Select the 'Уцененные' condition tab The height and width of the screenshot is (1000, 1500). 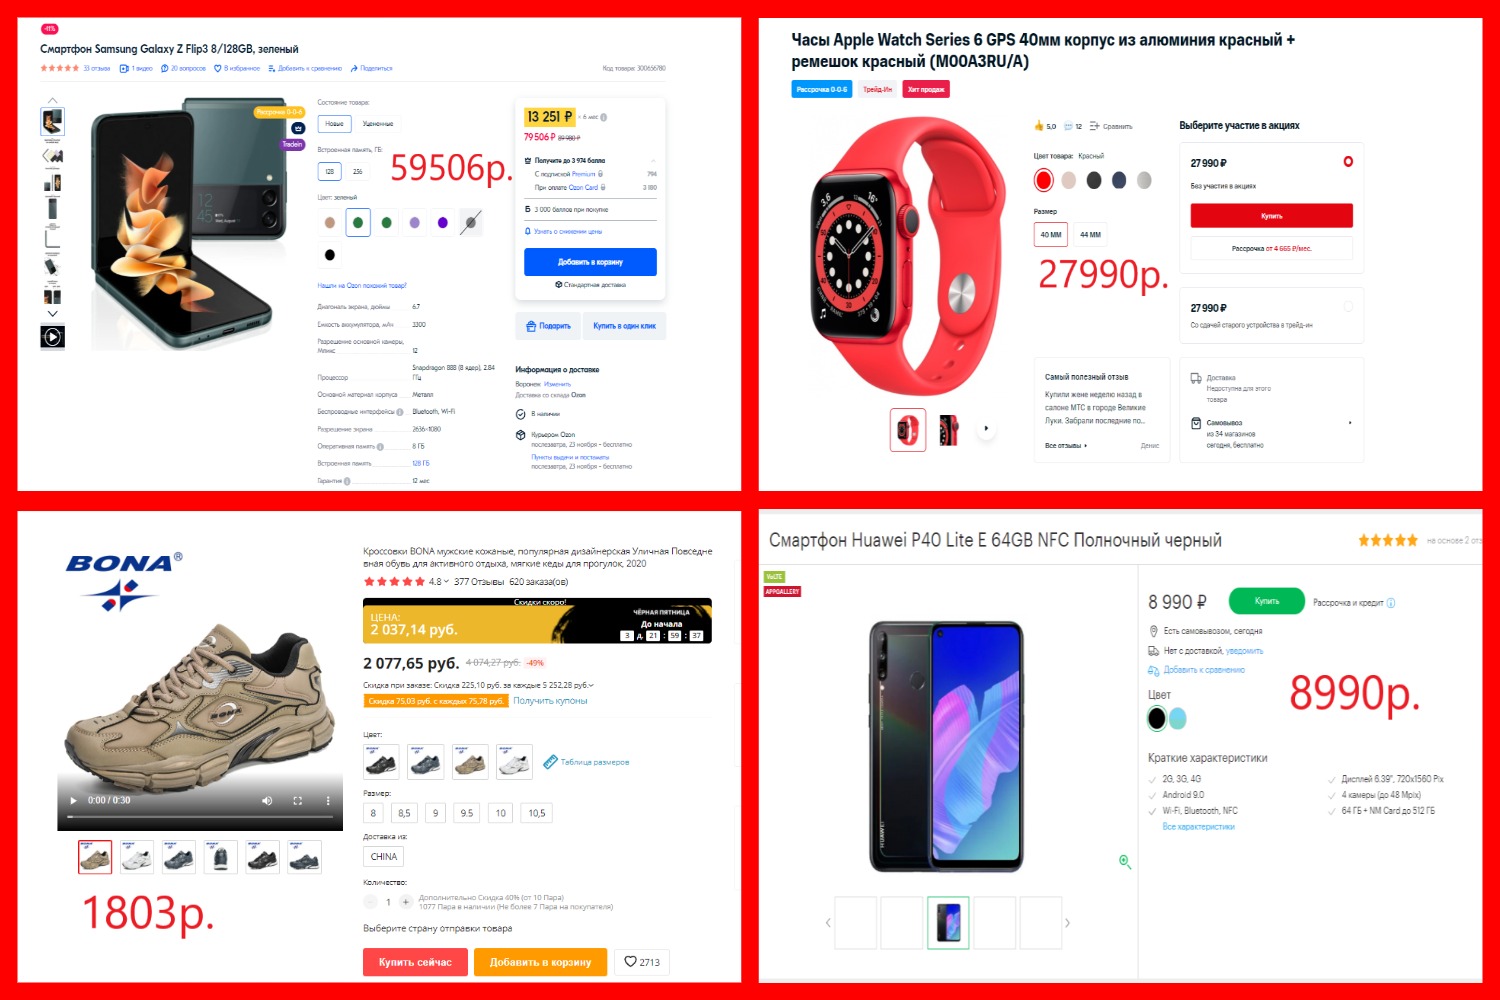[378, 124]
